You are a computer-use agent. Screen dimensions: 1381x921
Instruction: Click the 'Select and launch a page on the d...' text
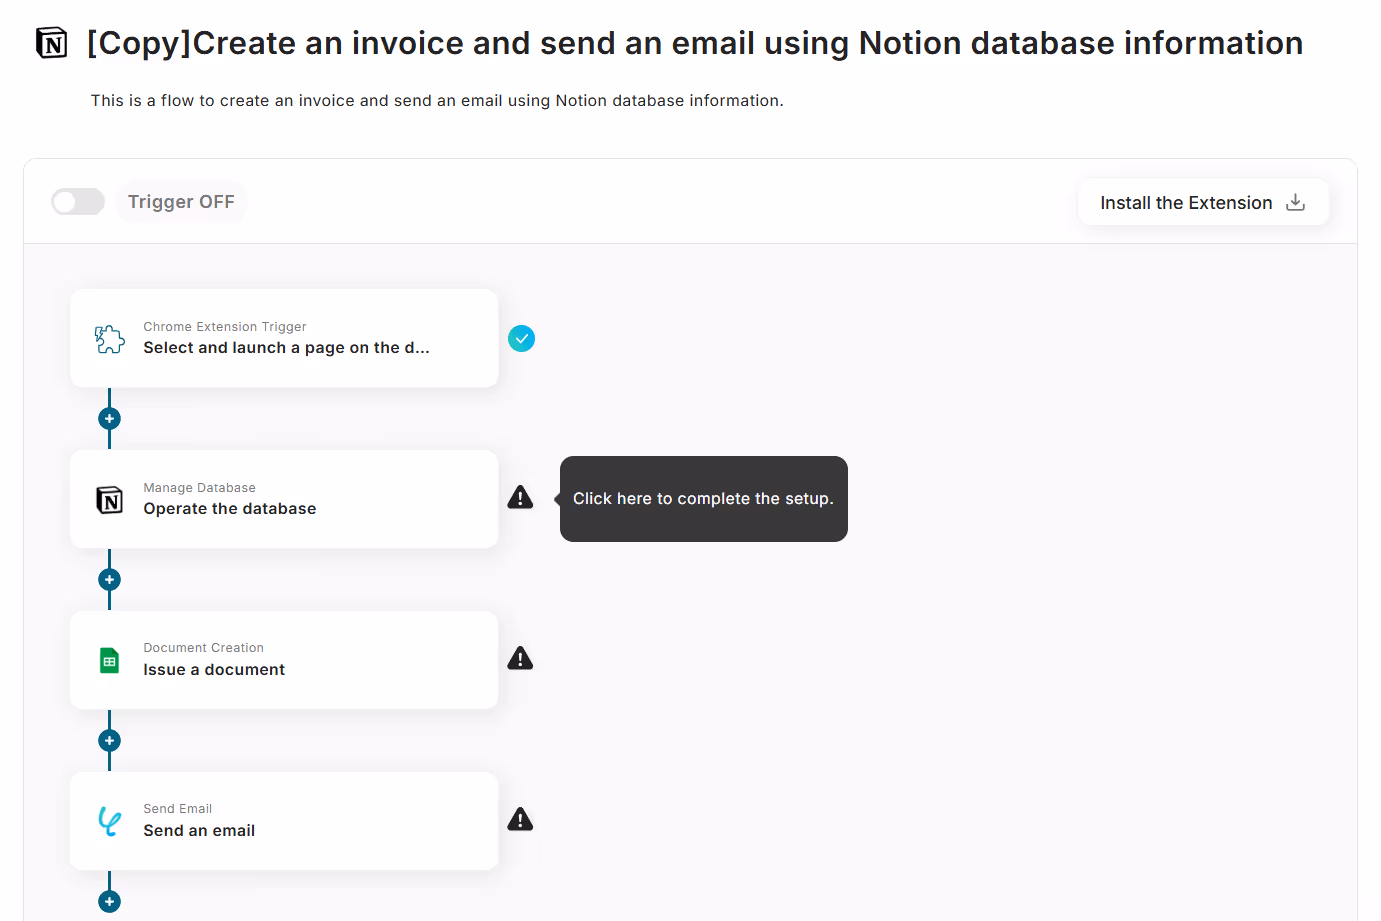click(286, 348)
